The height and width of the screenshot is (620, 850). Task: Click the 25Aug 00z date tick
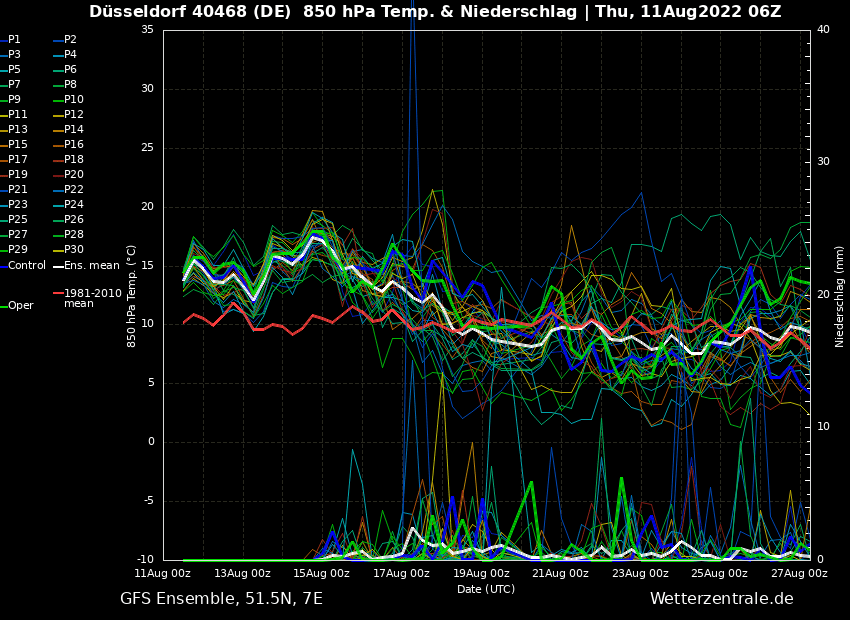click(x=719, y=574)
